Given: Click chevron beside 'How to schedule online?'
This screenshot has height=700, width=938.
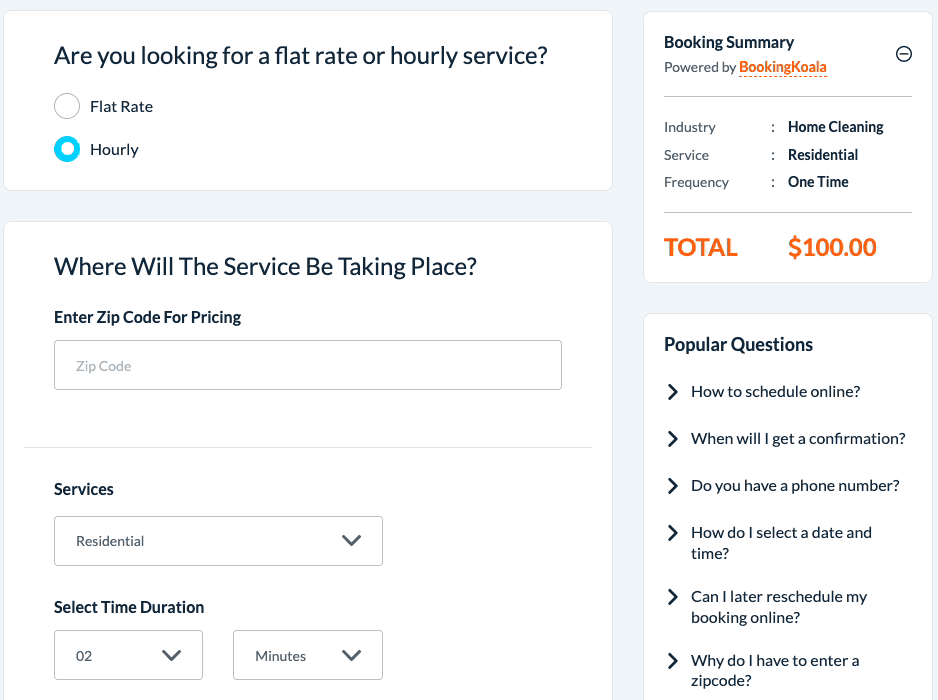Looking at the screenshot, I should click(x=673, y=392).
